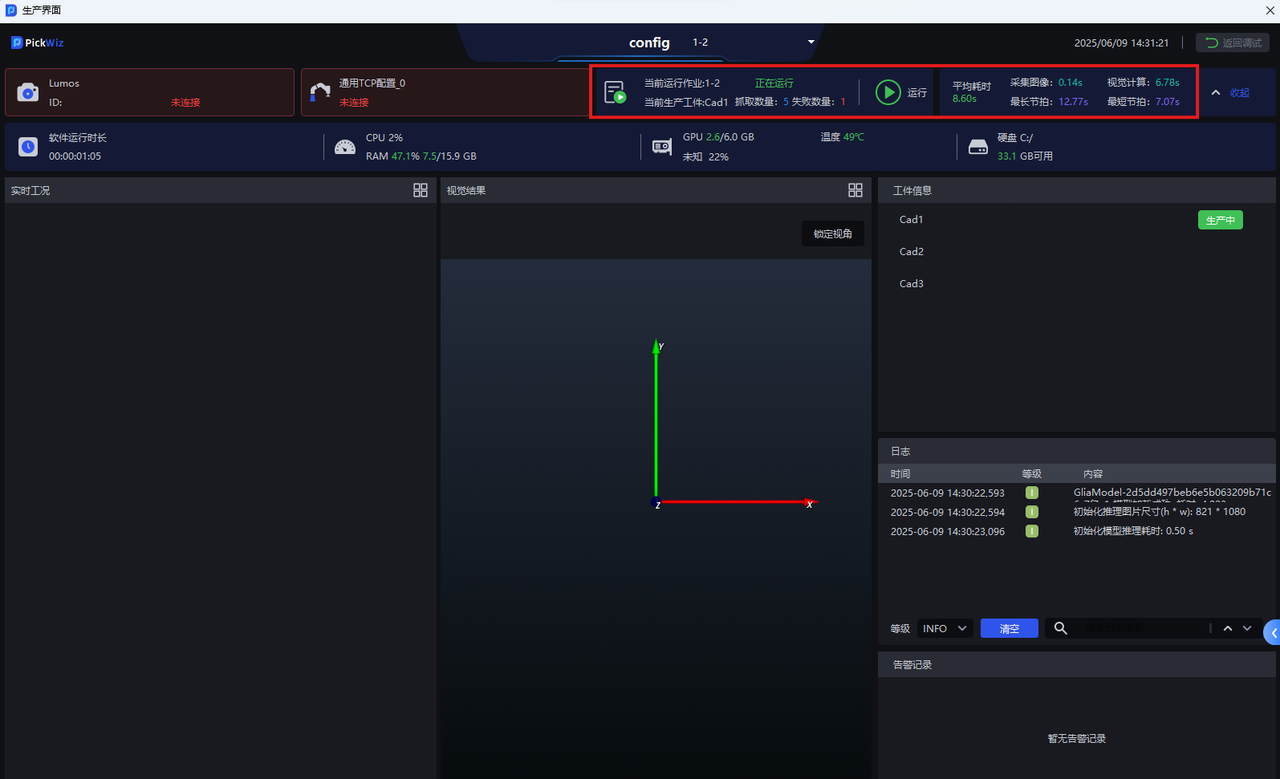Image resolution: width=1280 pixels, height=779 pixels.
Task: Click the GPU card icon
Action: 662,147
